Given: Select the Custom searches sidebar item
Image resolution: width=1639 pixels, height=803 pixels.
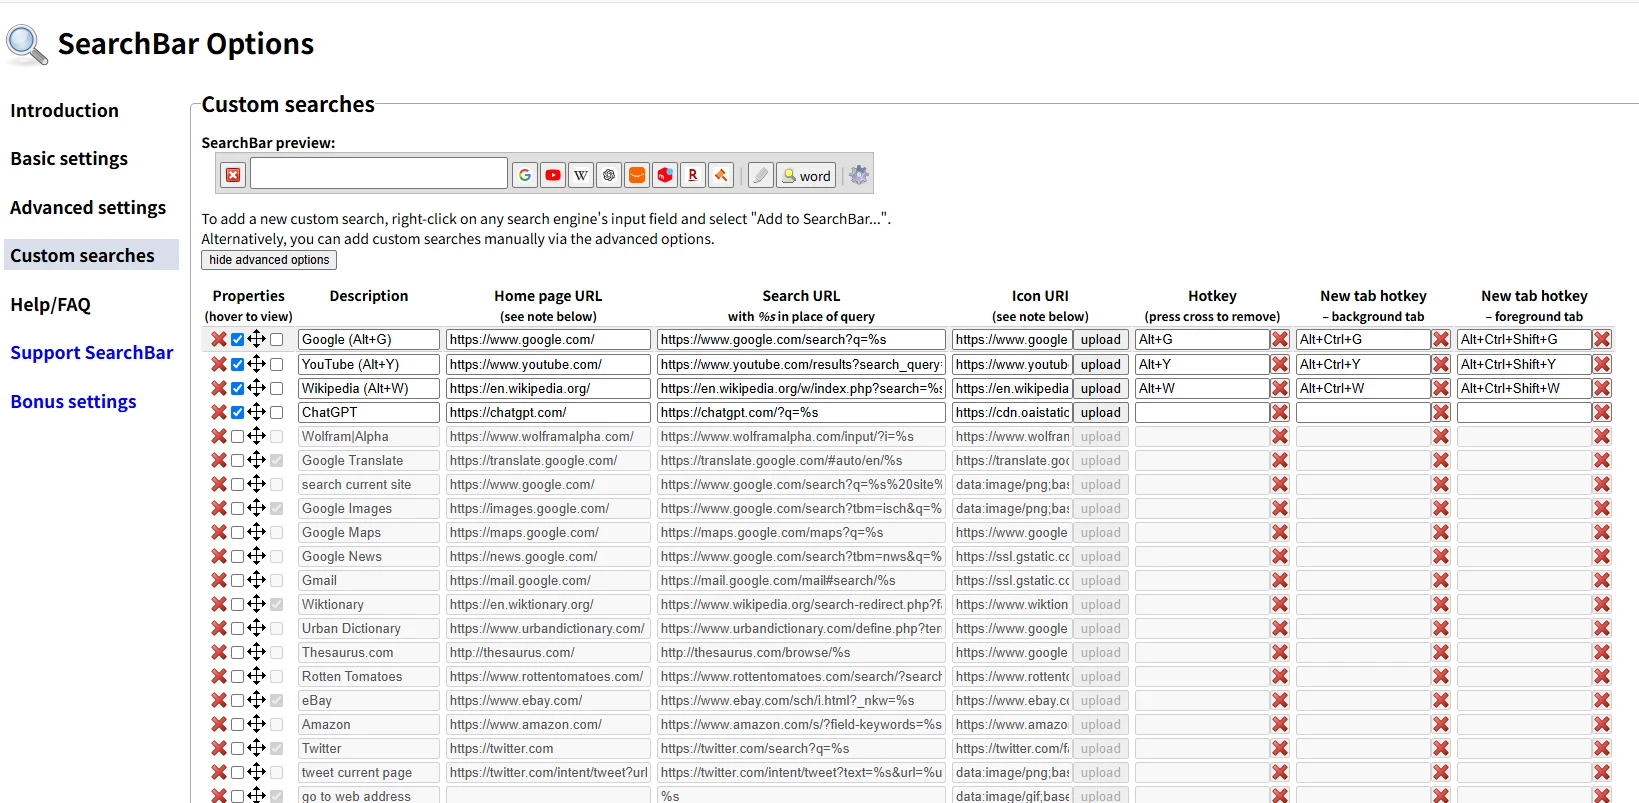Looking at the screenshot, I should (x=91, y=255).
